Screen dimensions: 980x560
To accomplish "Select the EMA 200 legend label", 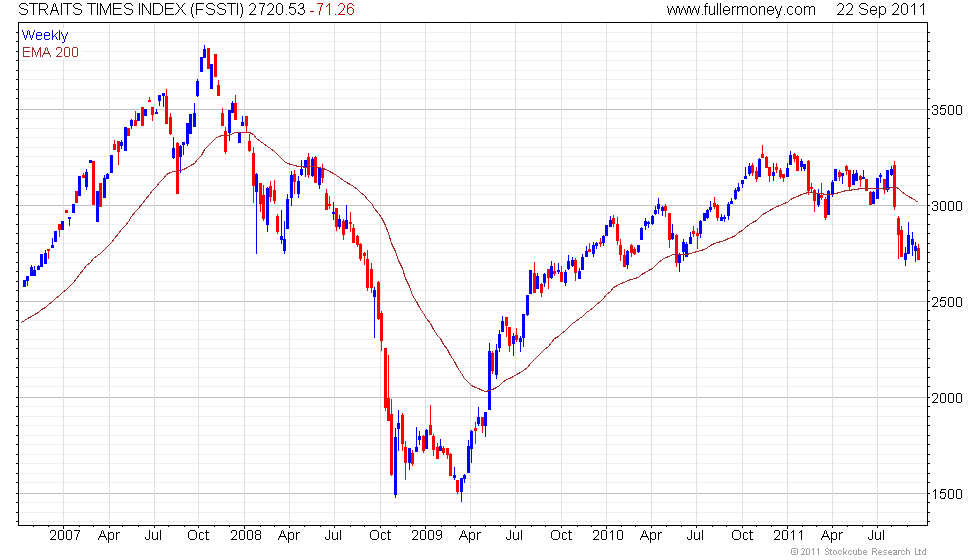I will click(50, 52).
